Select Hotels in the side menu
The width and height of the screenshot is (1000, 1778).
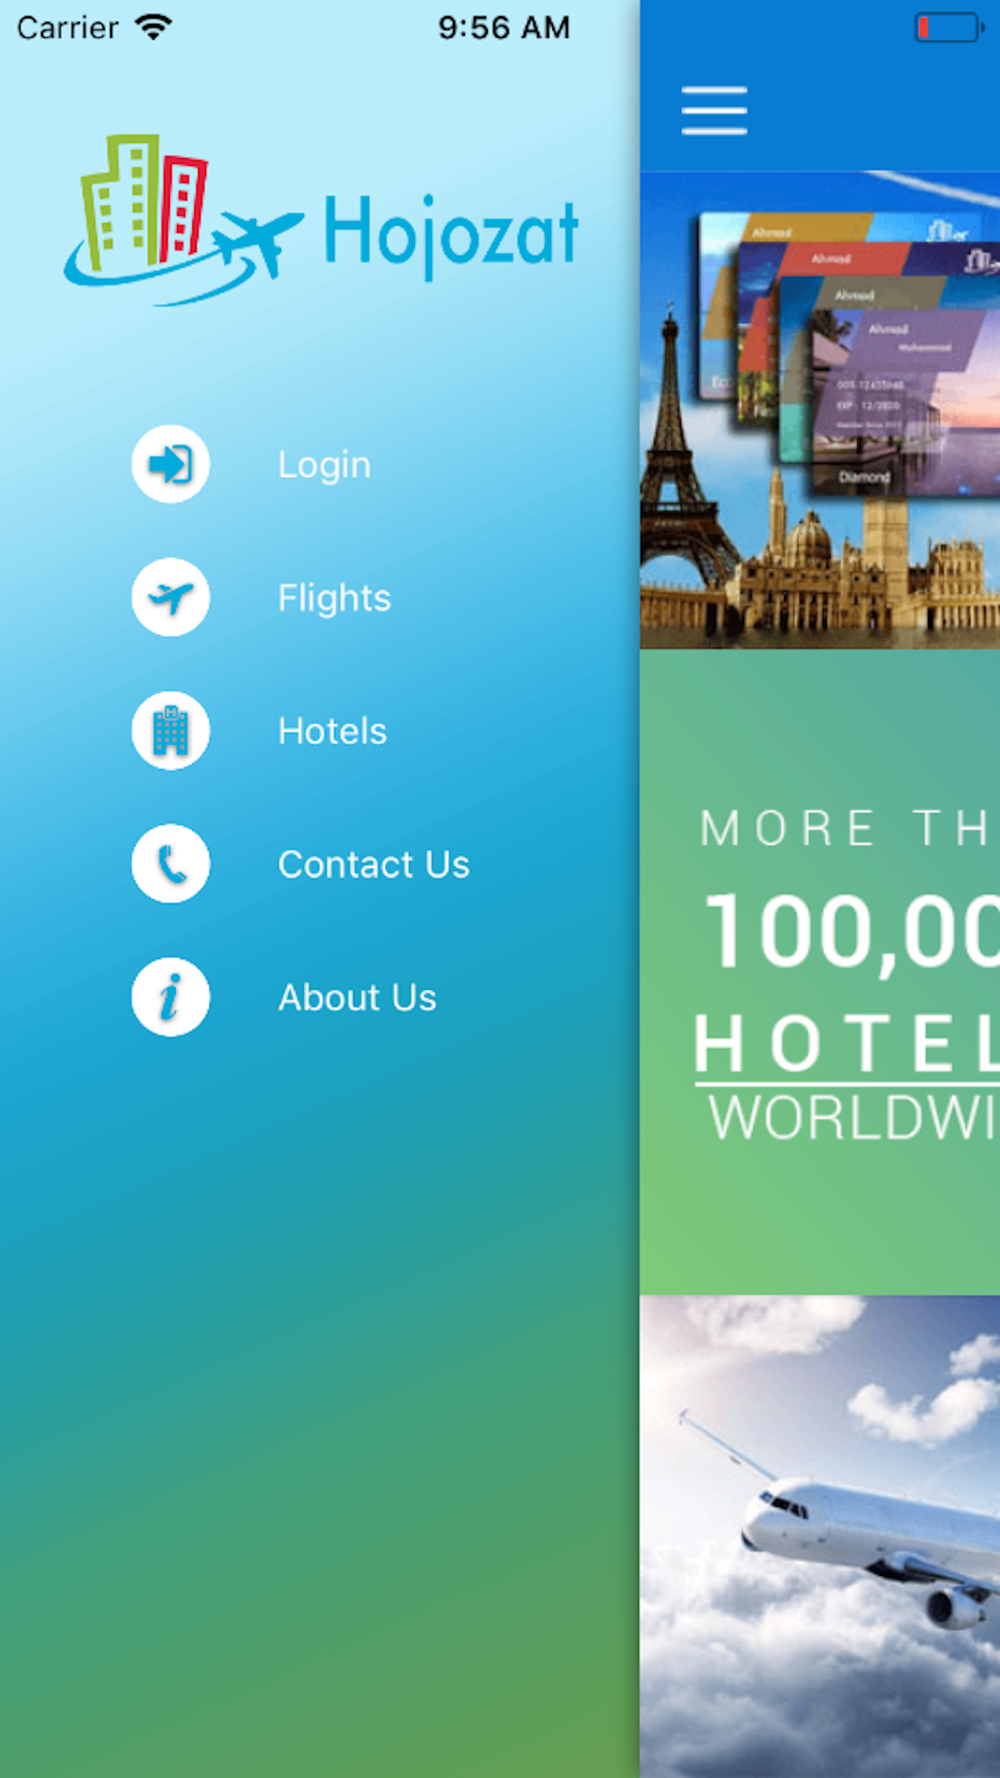[x=332, y=731]
